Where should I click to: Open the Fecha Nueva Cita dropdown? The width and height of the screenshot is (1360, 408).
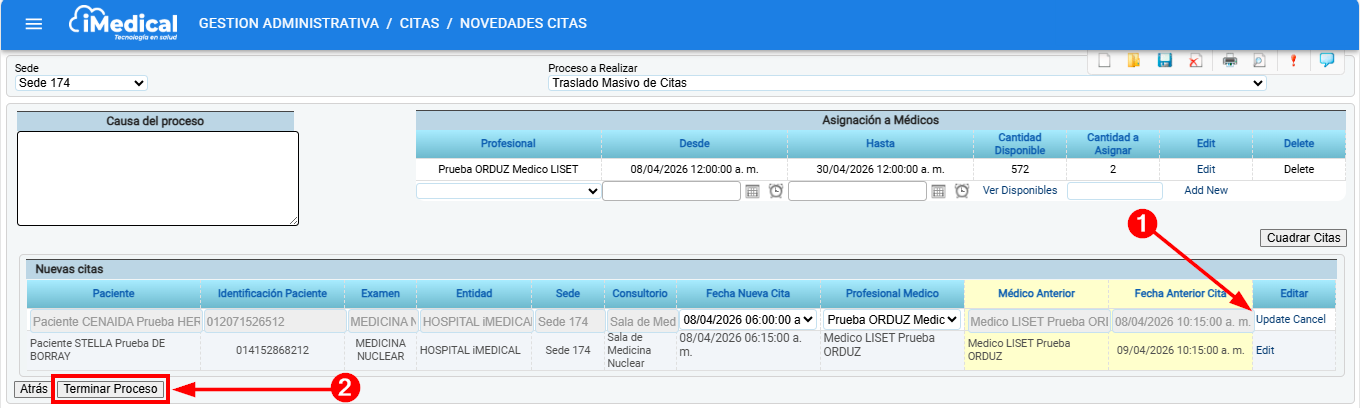(x=747, y=321)
